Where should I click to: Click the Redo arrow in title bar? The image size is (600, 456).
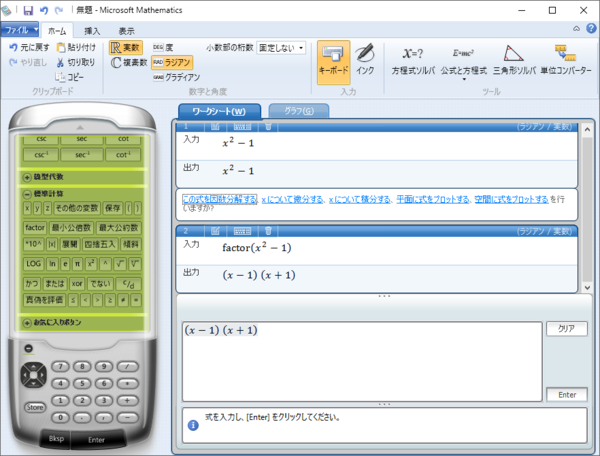[x=59, y=10]
